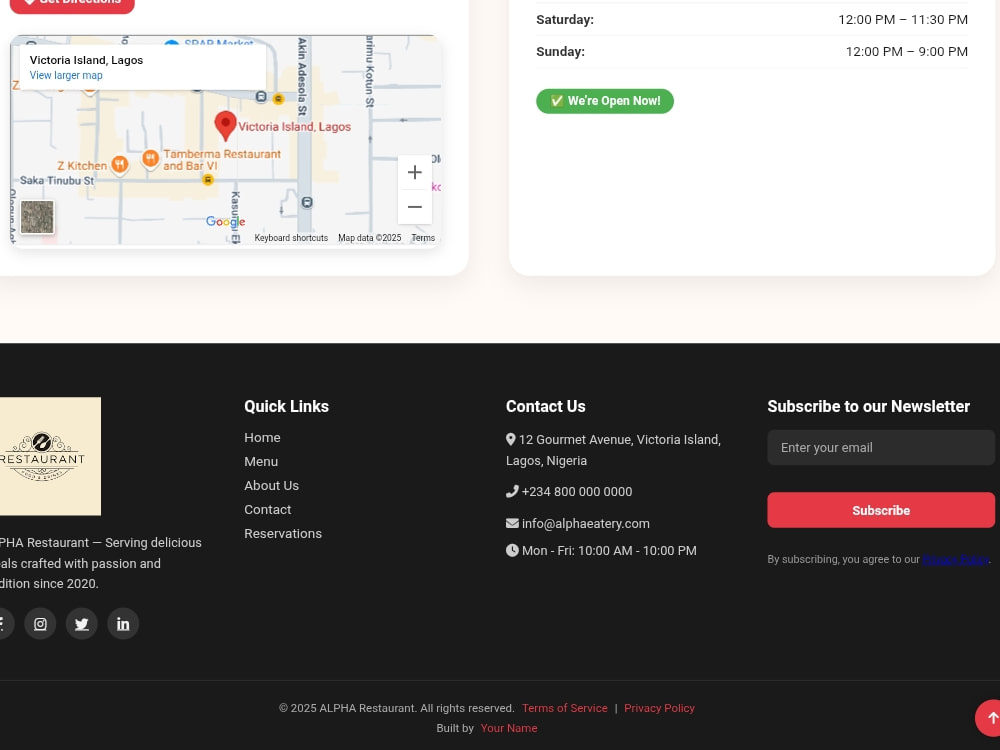Screen dimensions: 1000x750
Task: Open View larger map link
Action: pyautogui.click(x=66, y=75)
